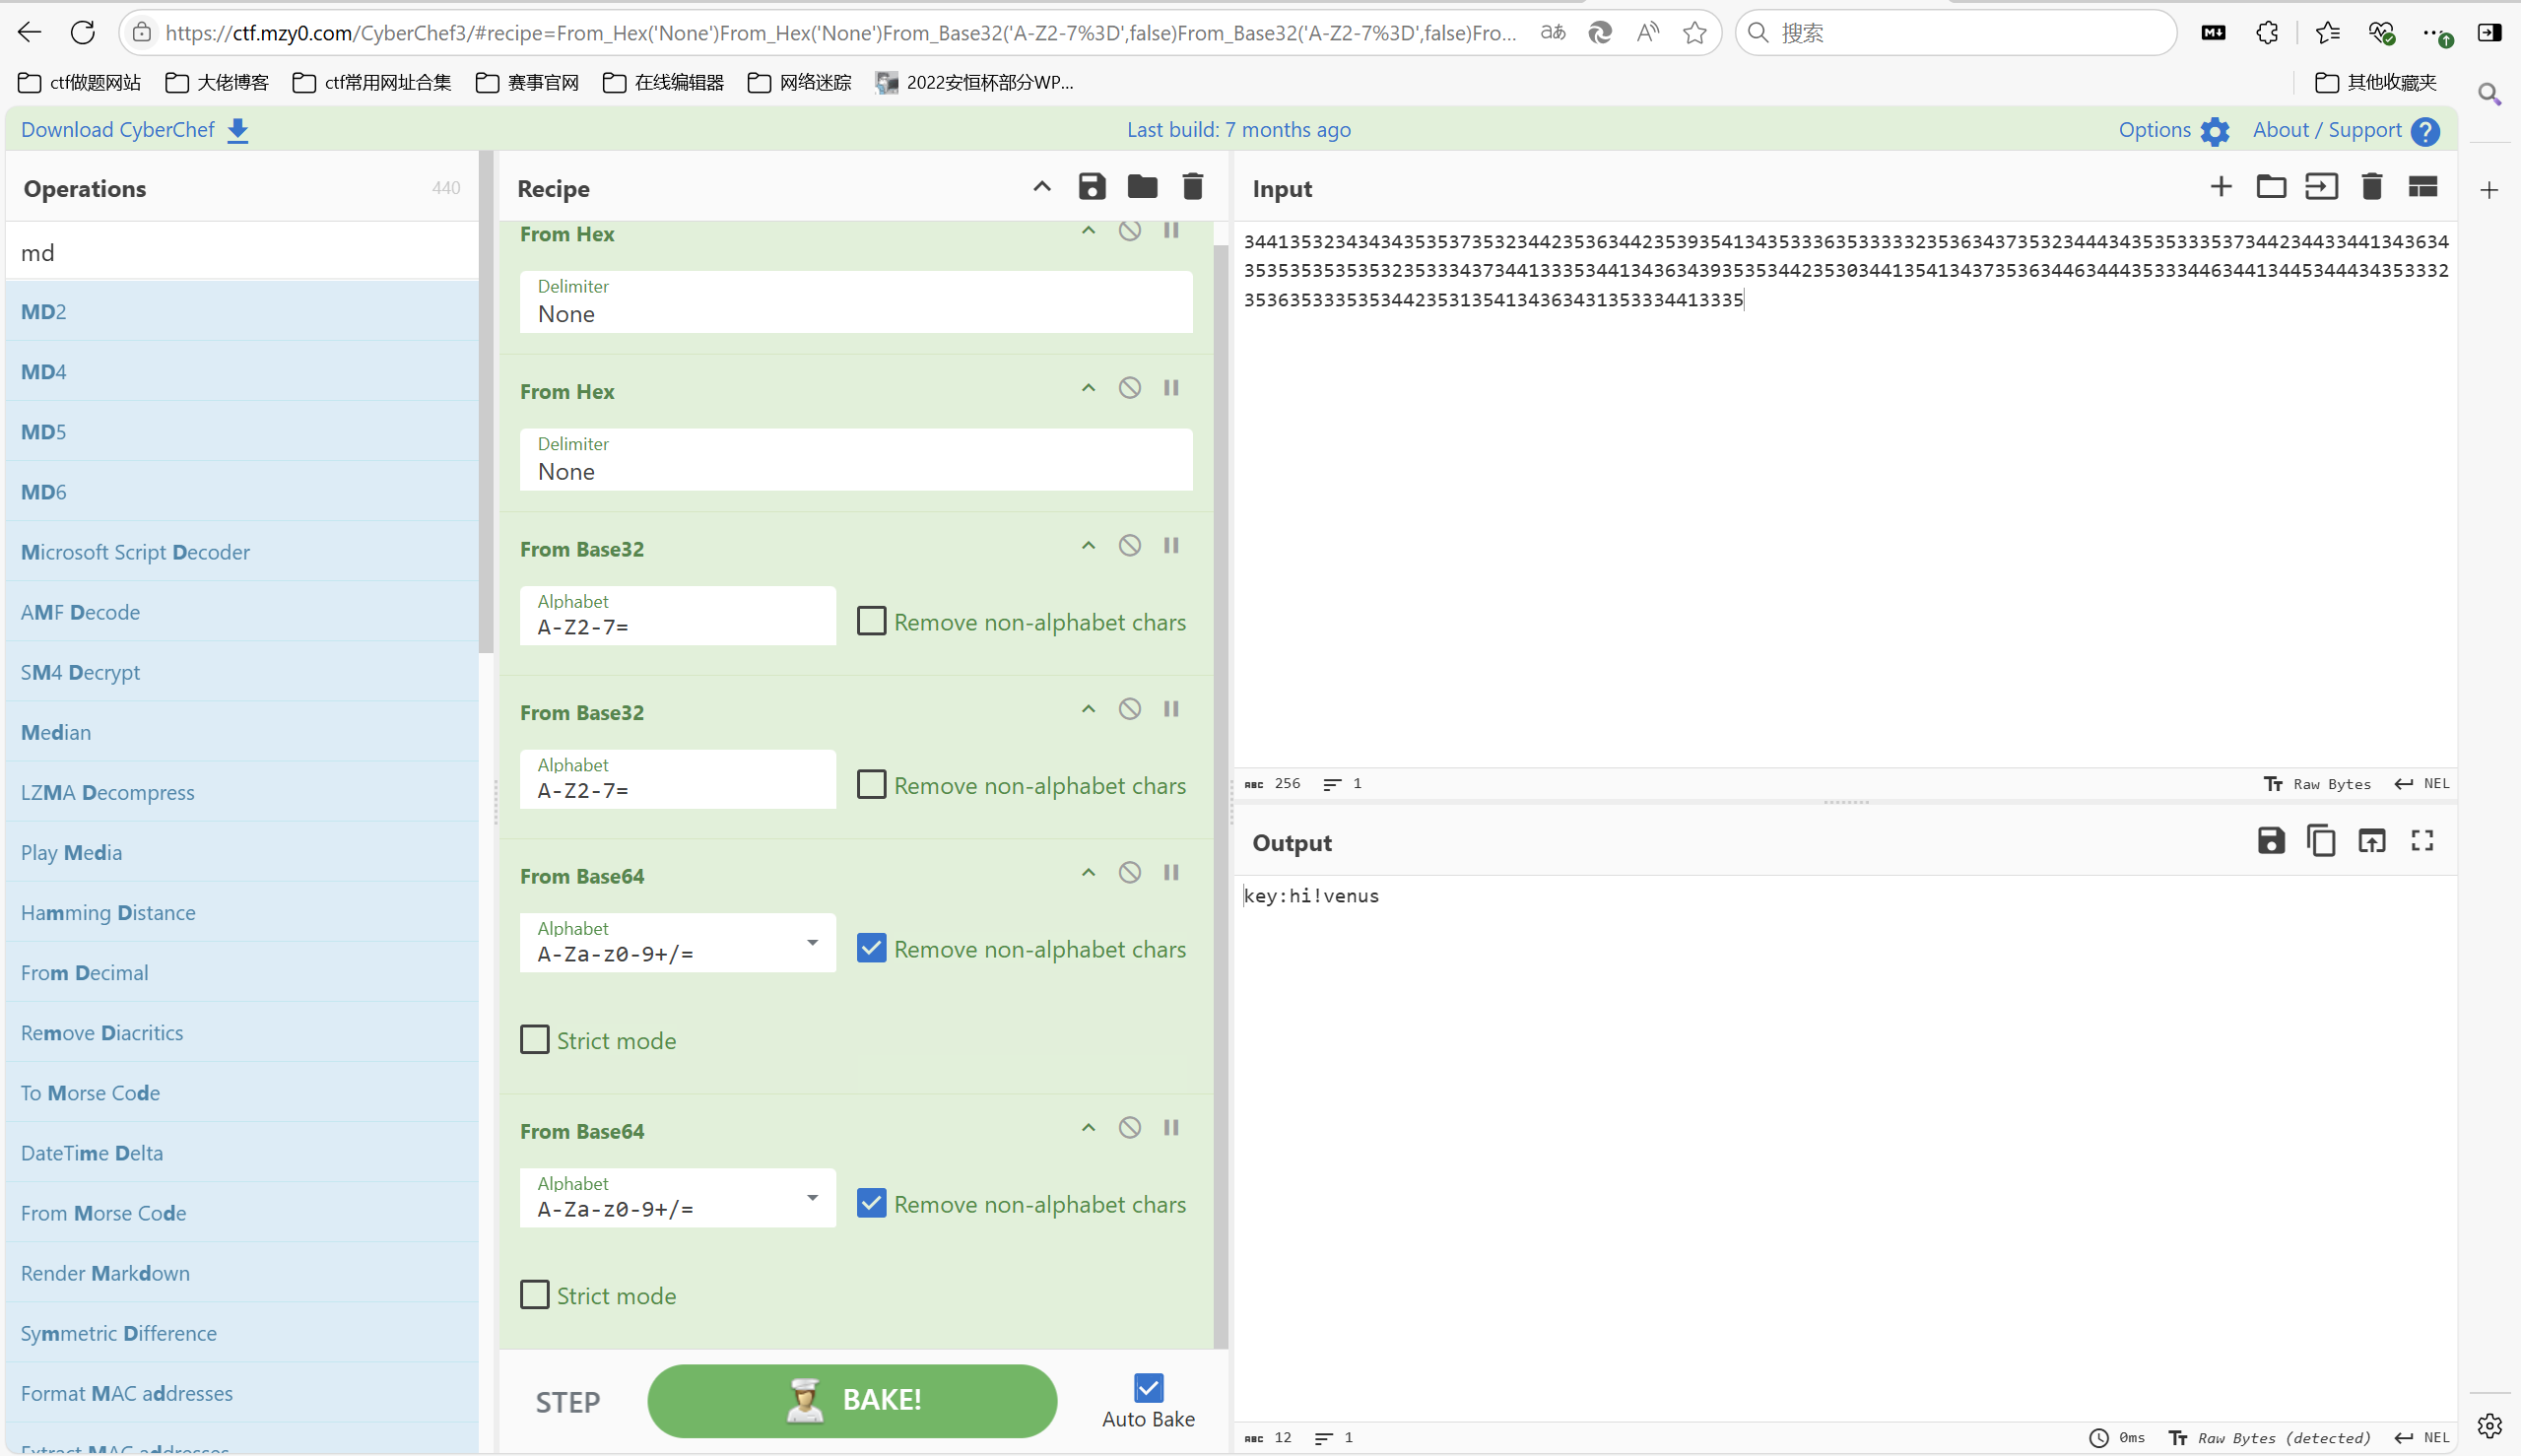Click the STEP button
The image size is (2521, 1456).
pos(567,1402)
